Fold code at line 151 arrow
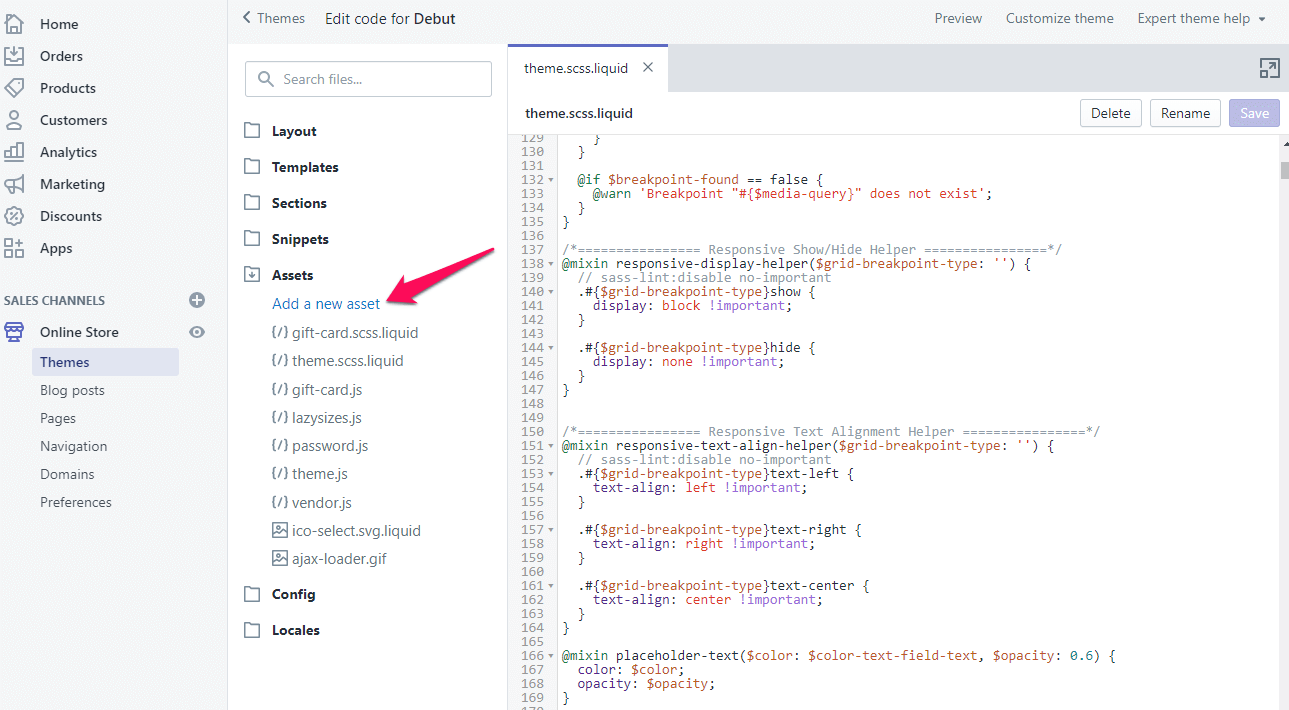Screen dimensions: 1289x710 (551, 446)
